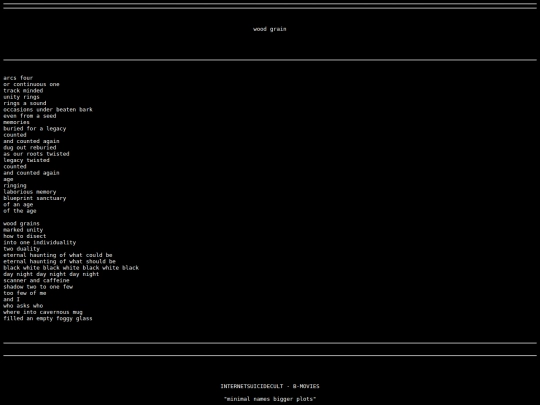Click the line 'marked unity'
Screen dimensions: 540x405
pyautogui.click(x=23, y=230)
